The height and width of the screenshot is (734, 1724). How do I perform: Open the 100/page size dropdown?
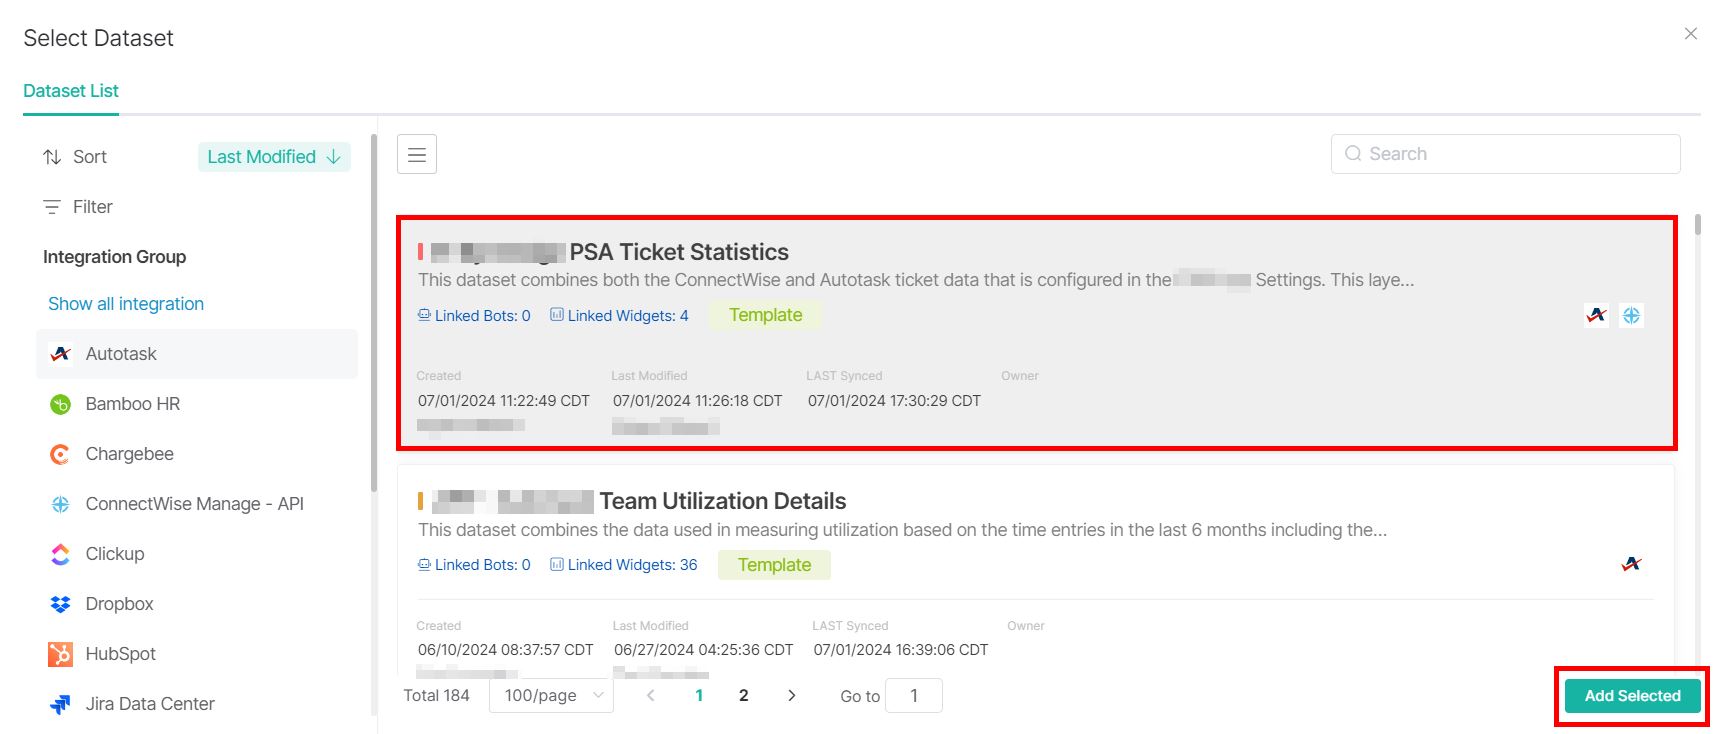coord(551,695)
